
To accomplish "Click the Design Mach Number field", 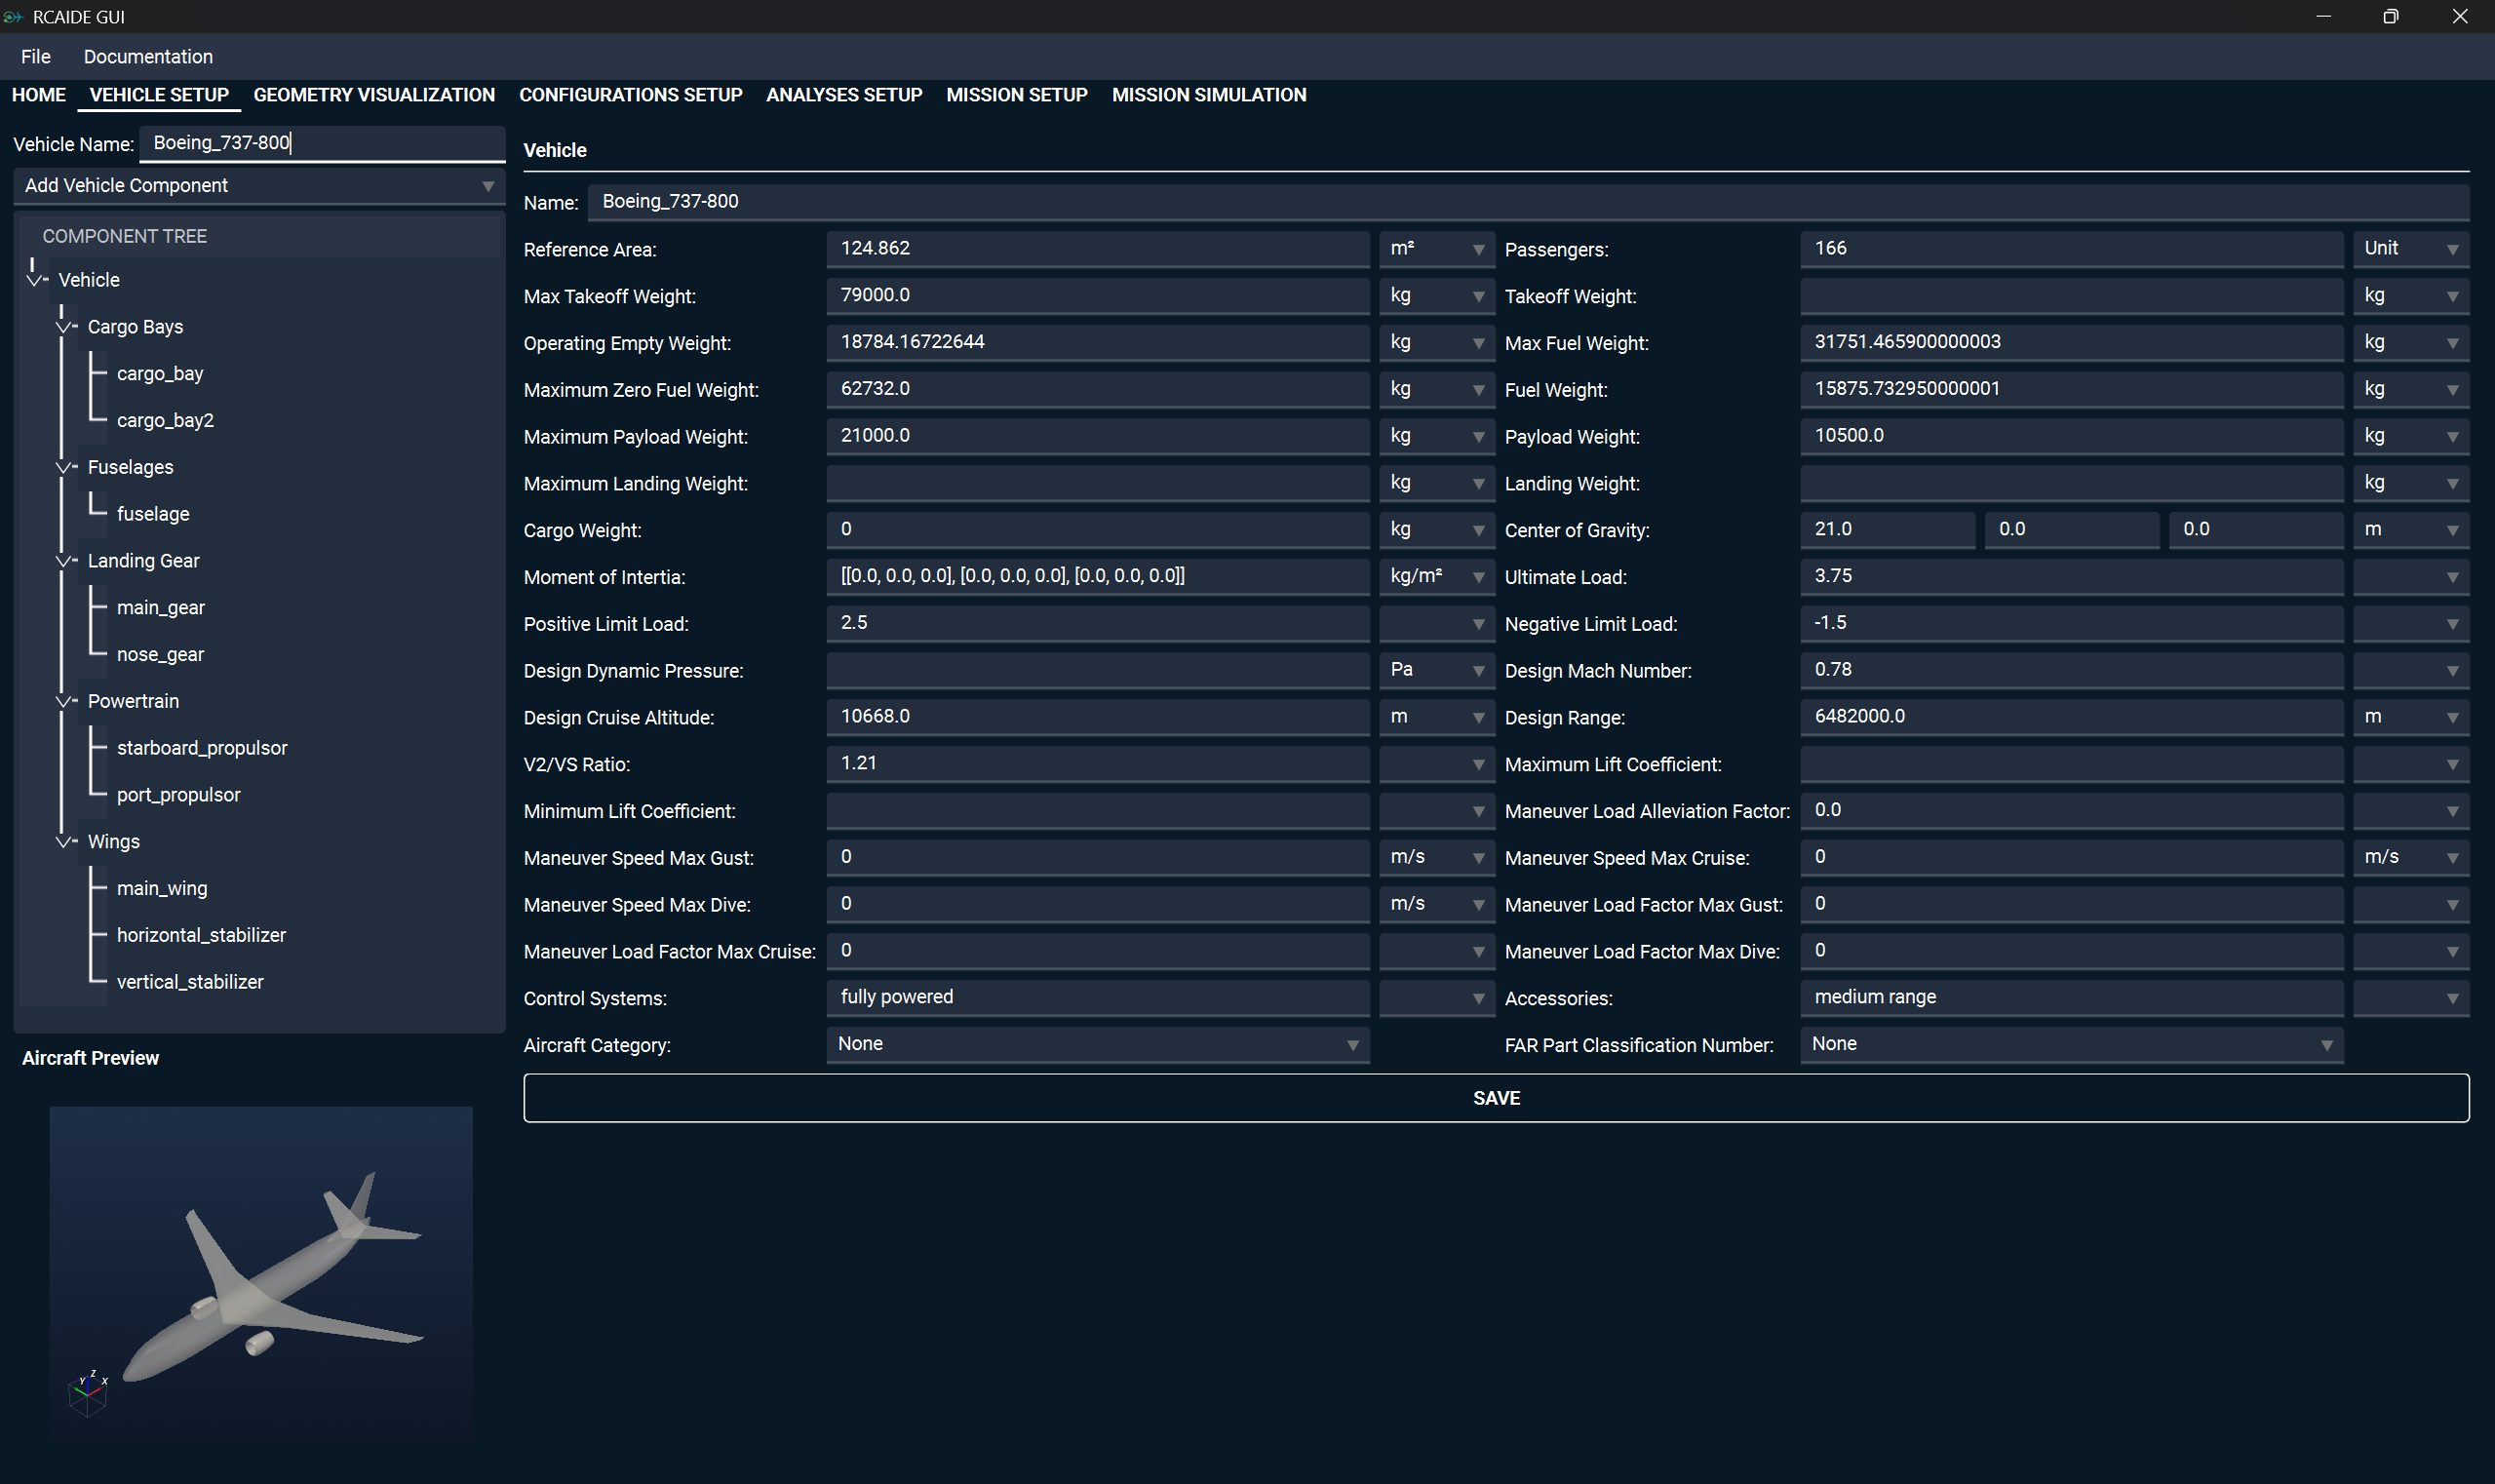I will coord(2071,670).
